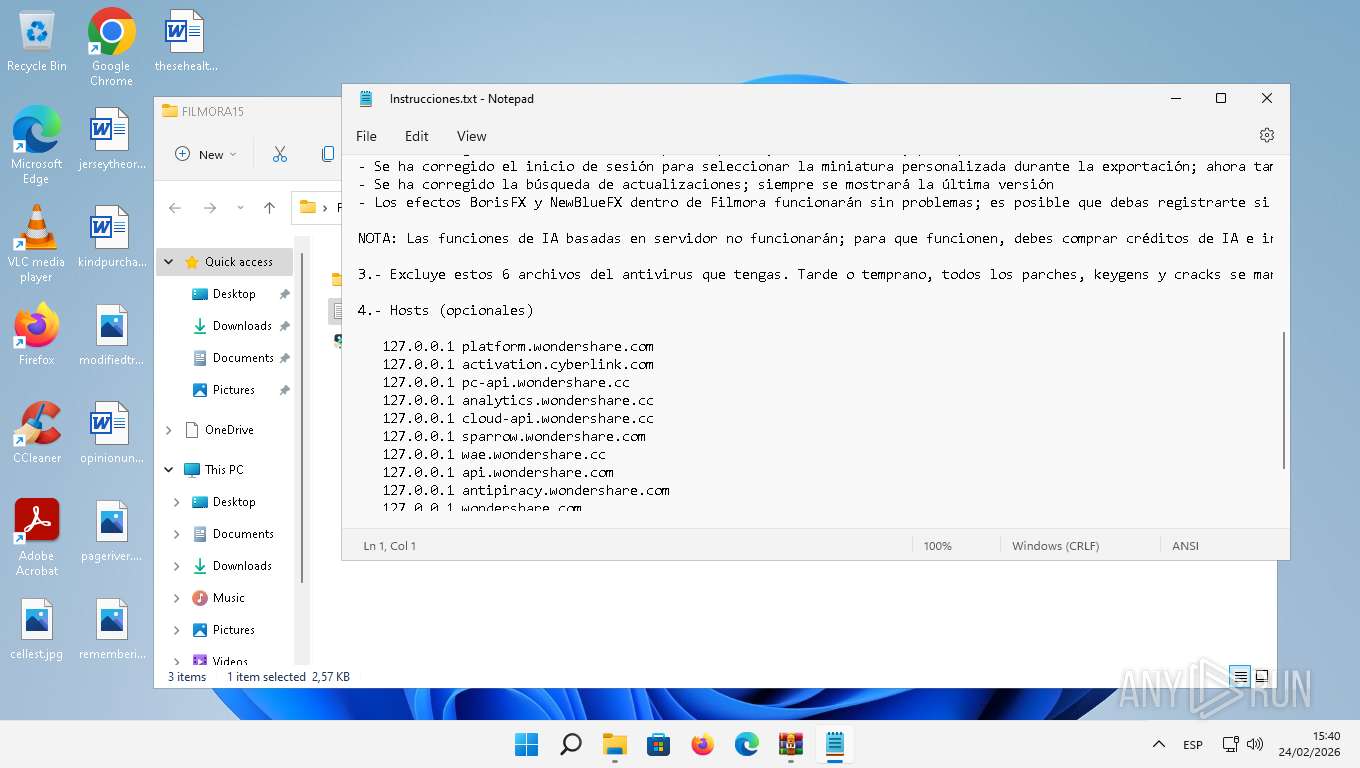This screenshot has width=1360, height=768.
Task: Switch Explorer to details view
Action: tap(1241, 676)
